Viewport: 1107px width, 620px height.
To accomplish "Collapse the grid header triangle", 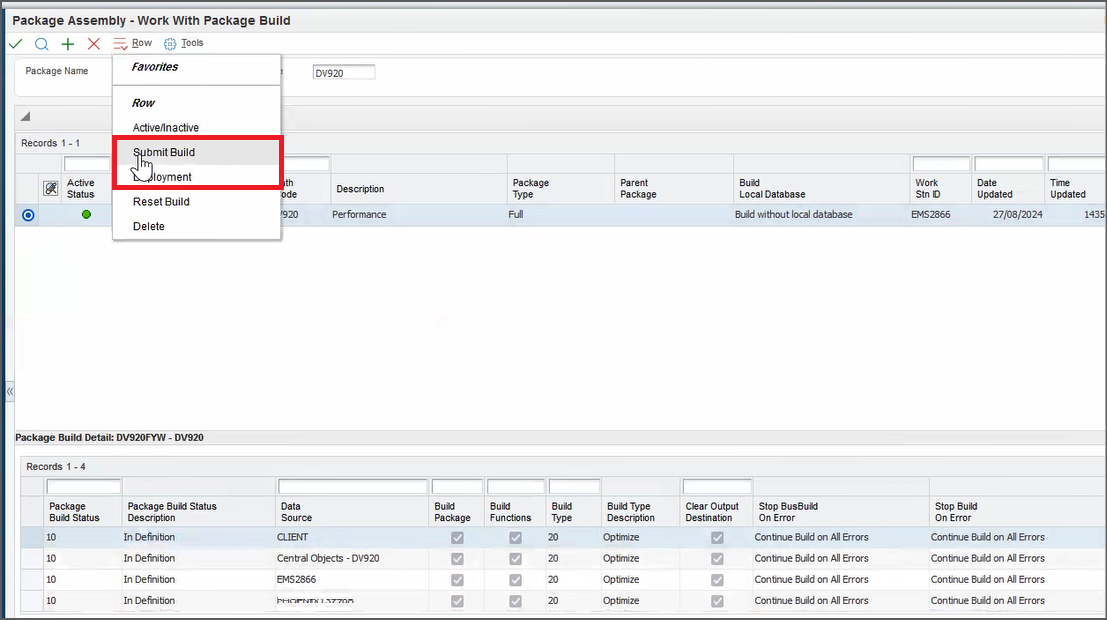I will coord(25,117).
